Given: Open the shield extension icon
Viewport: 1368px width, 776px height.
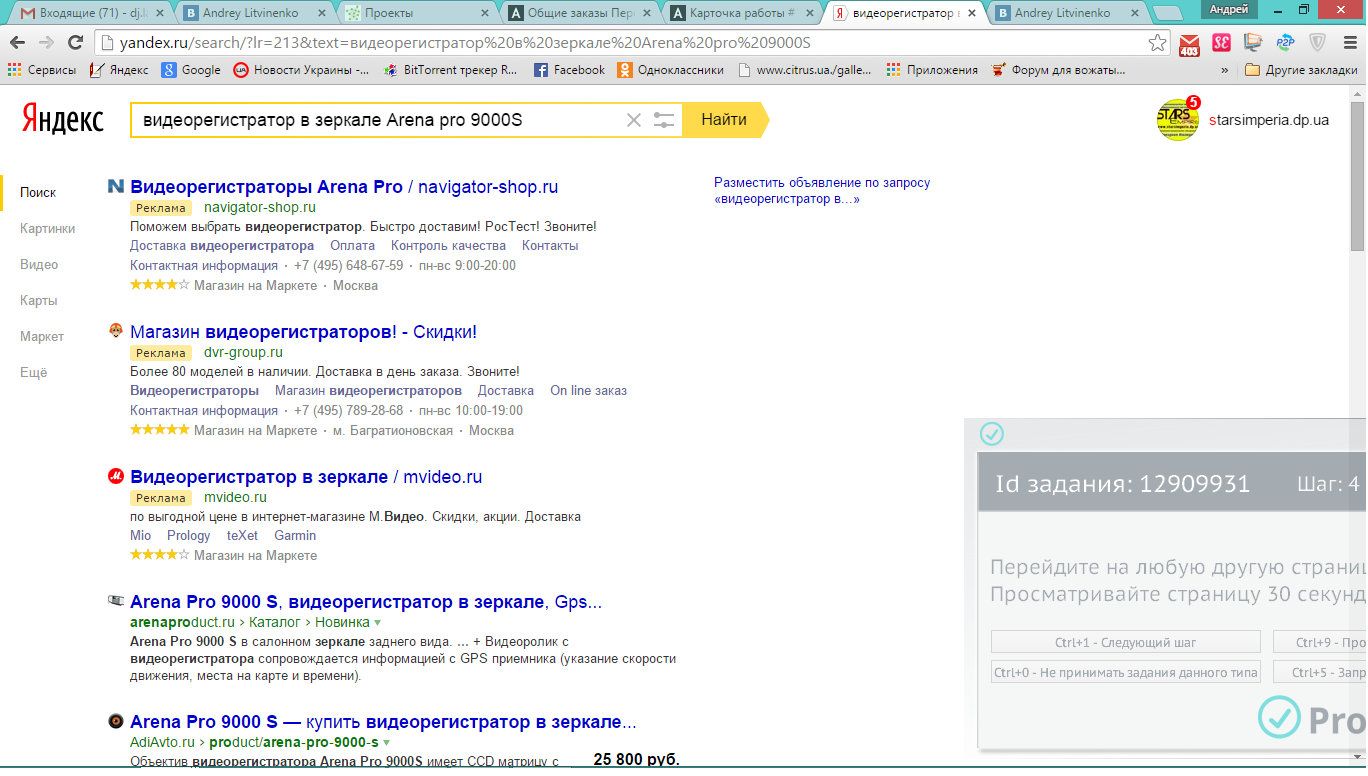Looking at the screenshot, I should click(x=1318, y=43).
